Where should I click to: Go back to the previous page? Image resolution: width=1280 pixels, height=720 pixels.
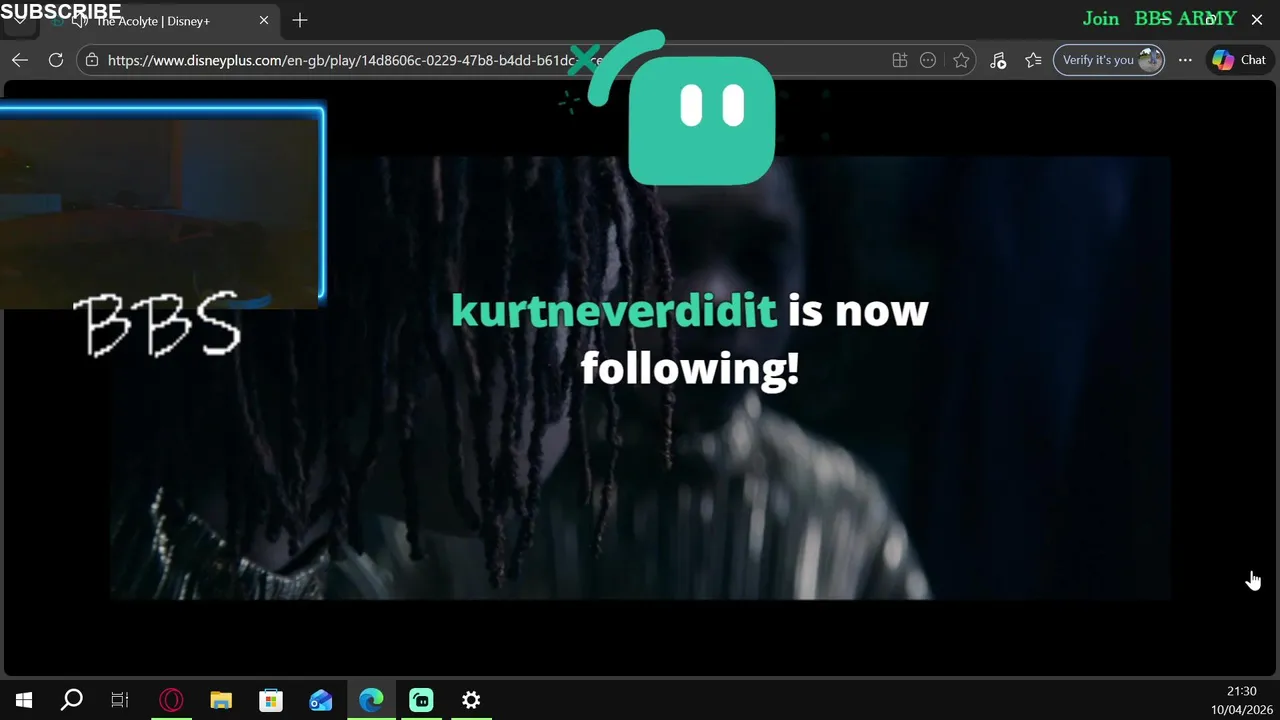coord(20,60)
